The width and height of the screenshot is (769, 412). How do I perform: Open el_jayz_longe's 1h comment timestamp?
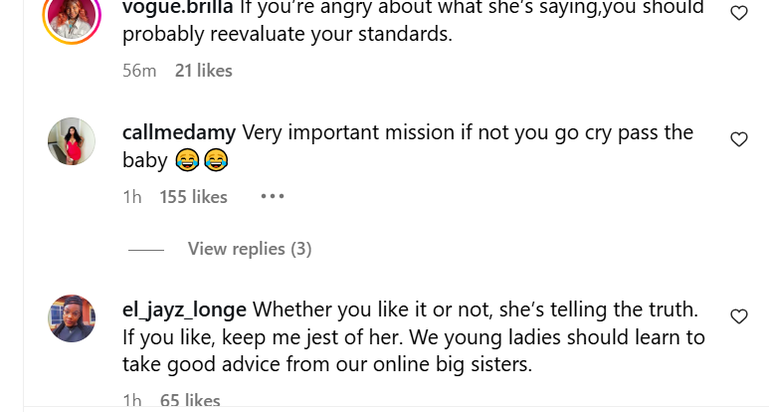tap(132, 401)
